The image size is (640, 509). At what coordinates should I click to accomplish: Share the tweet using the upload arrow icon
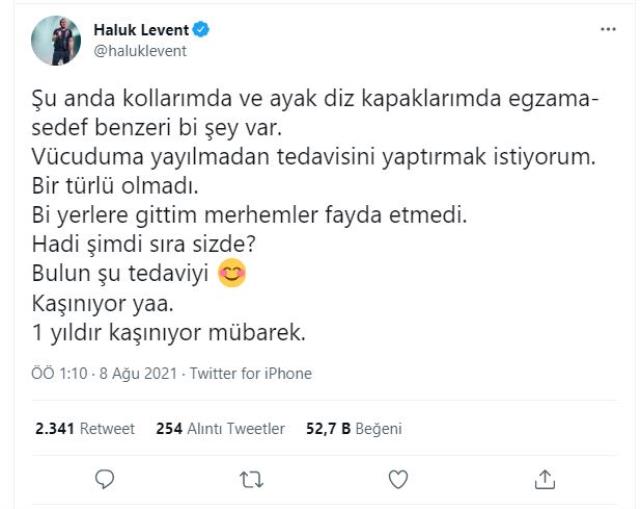pos(545,480)
